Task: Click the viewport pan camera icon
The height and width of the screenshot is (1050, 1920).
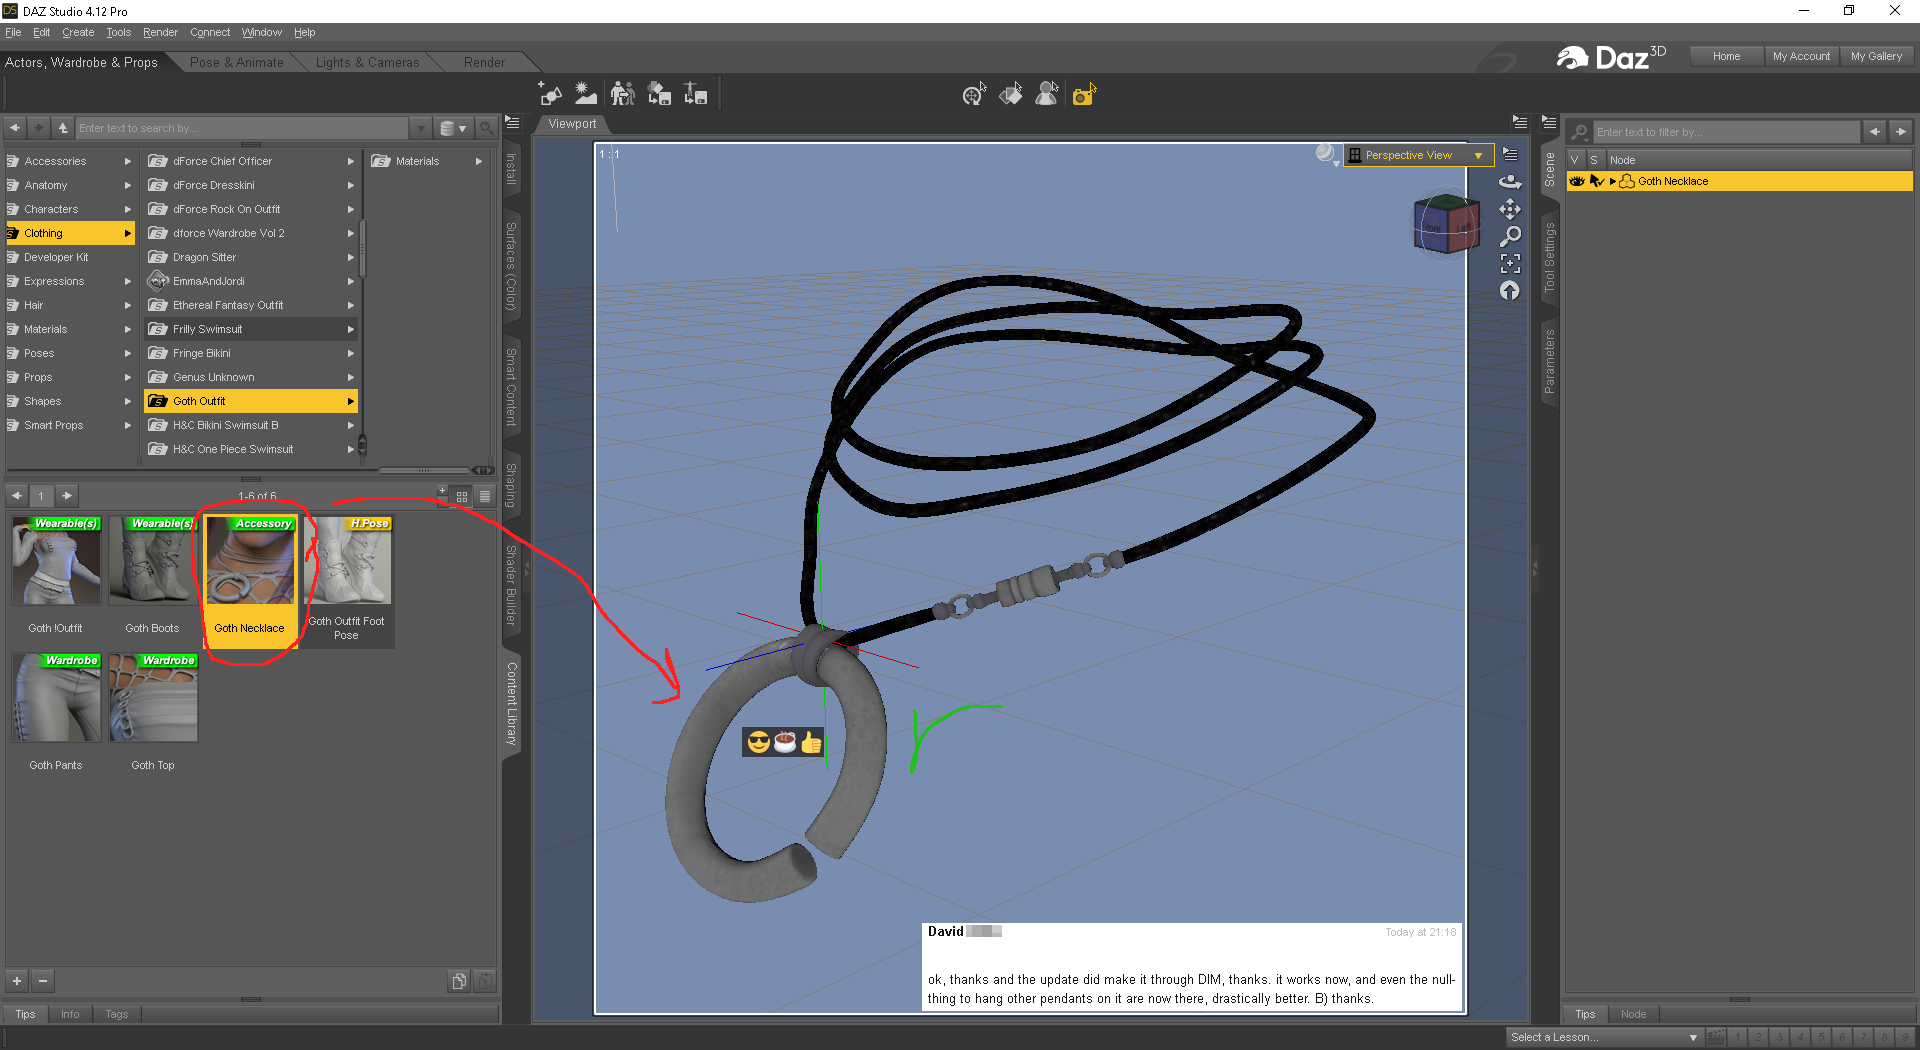Action: pyautogui.click(x=1510, y=209)
